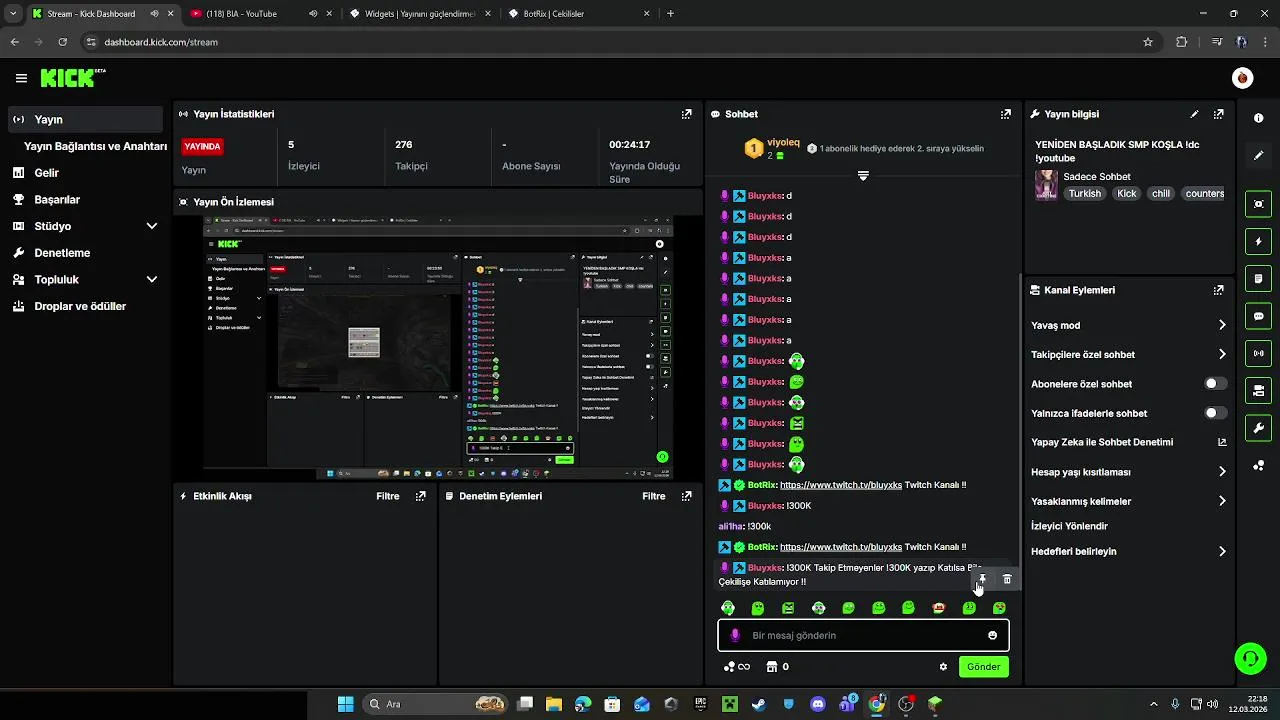Viewport: 1280px width, 720px height.
Task: Open the emoji picker in message box
Action: [992, 635]
